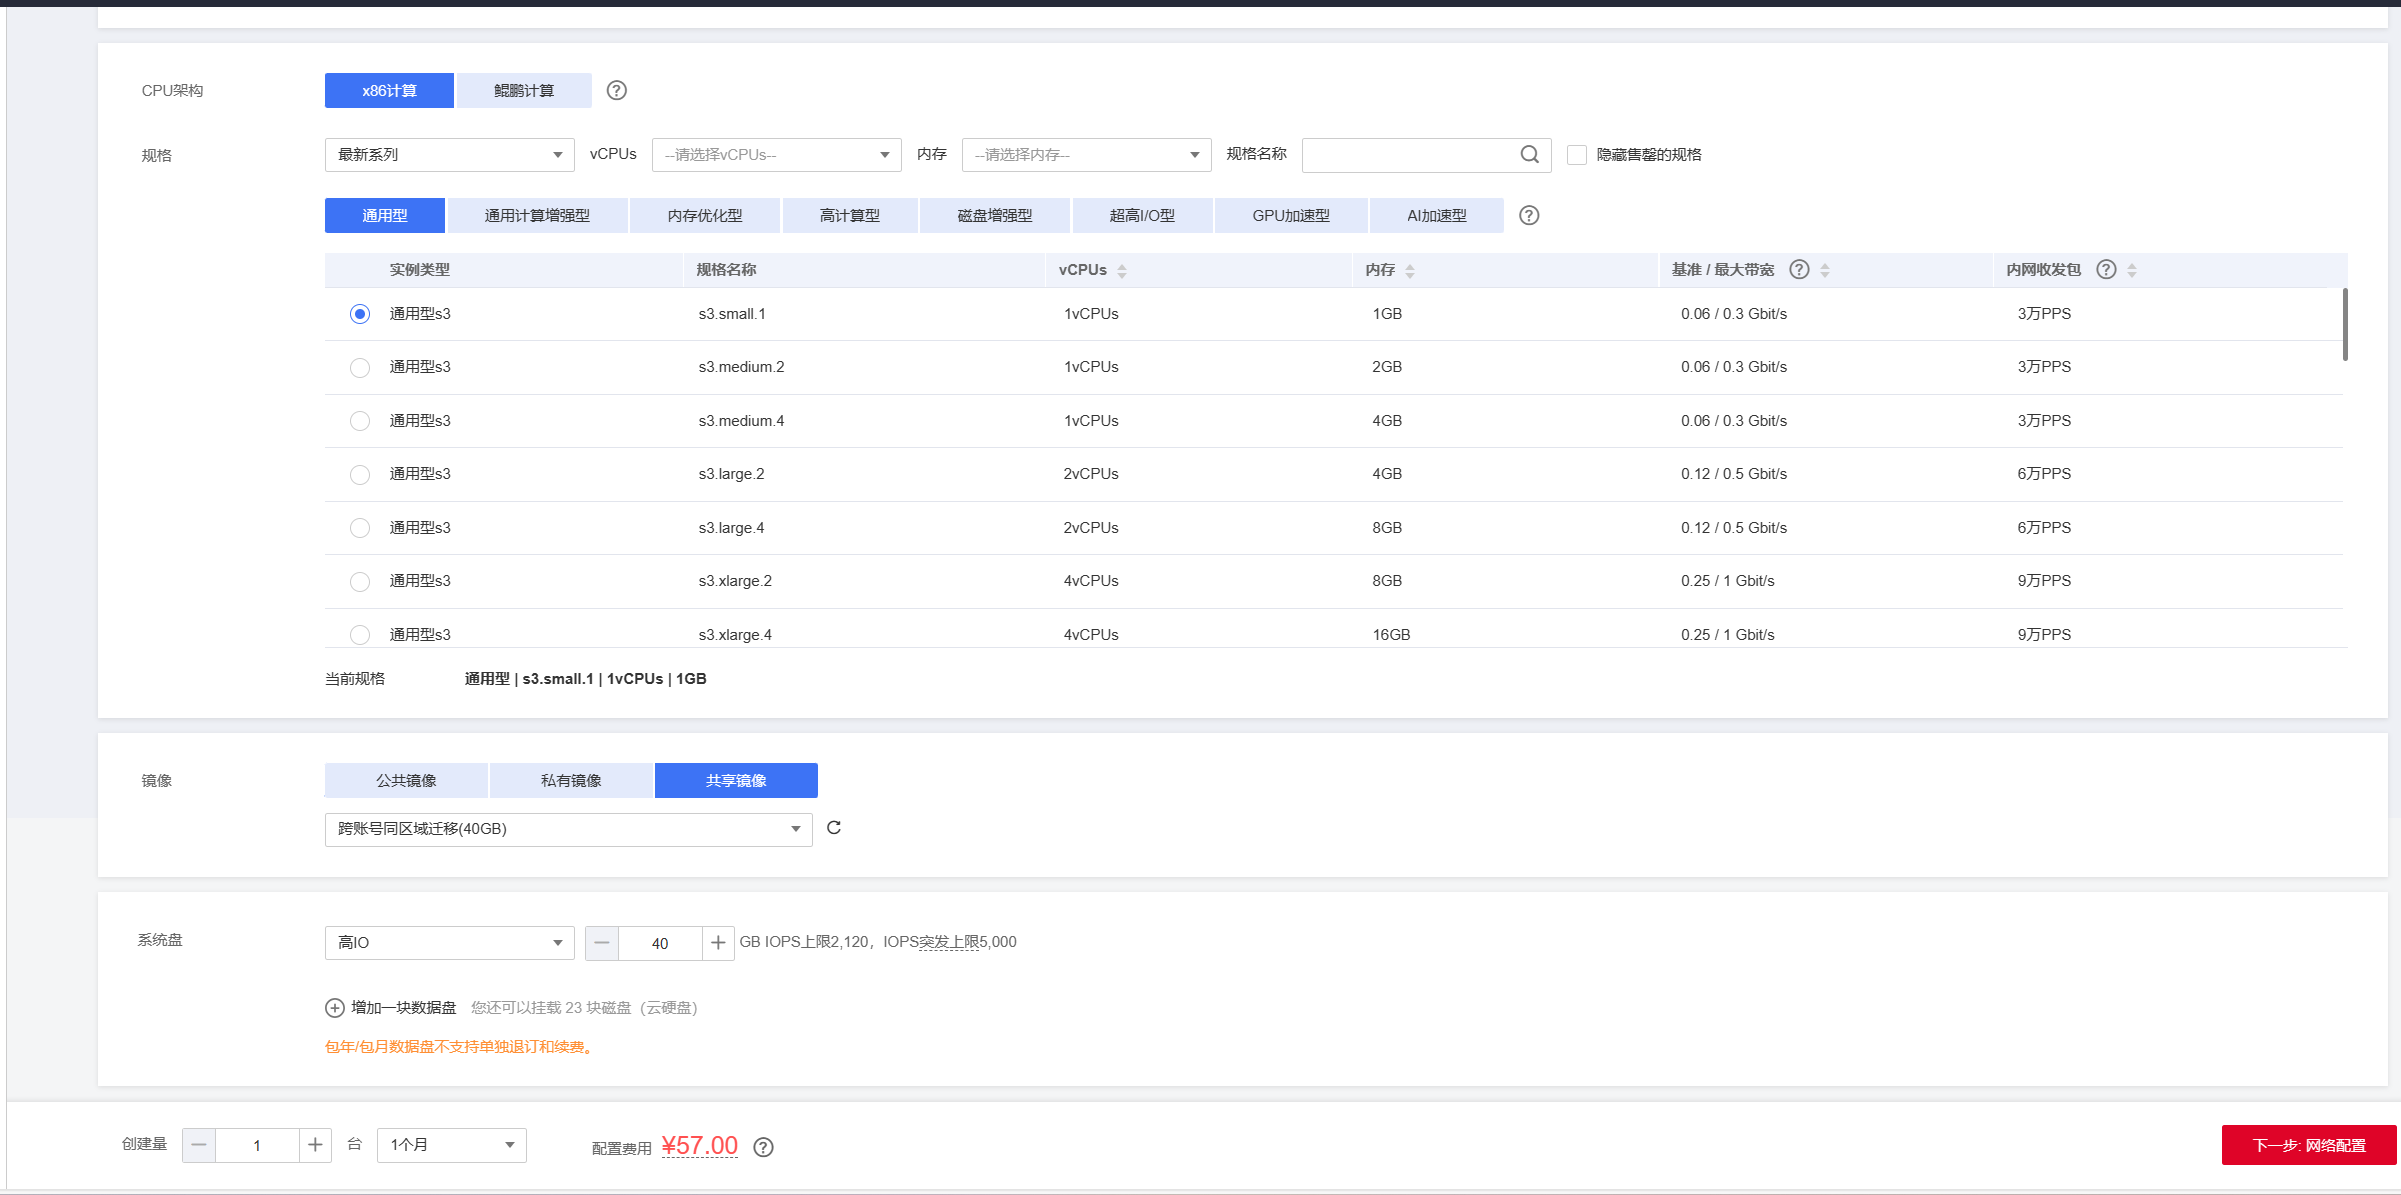The height and width of the screenshot is (1195, 2401).
Task: Switch to the 通用计算增强型 tab
Action: coord(537,215)
